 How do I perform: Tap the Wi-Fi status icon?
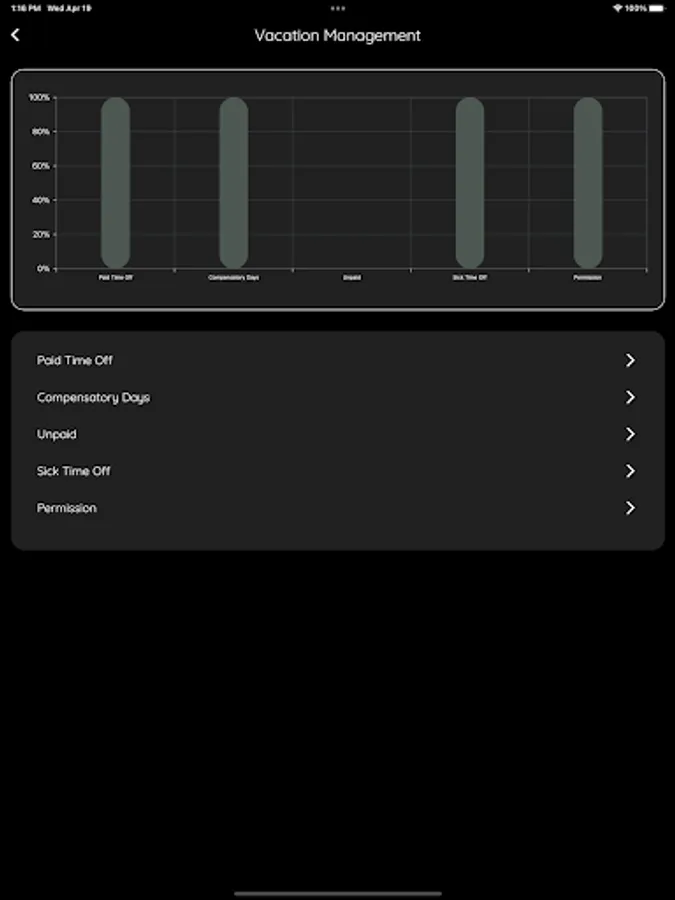click(618, 8)
